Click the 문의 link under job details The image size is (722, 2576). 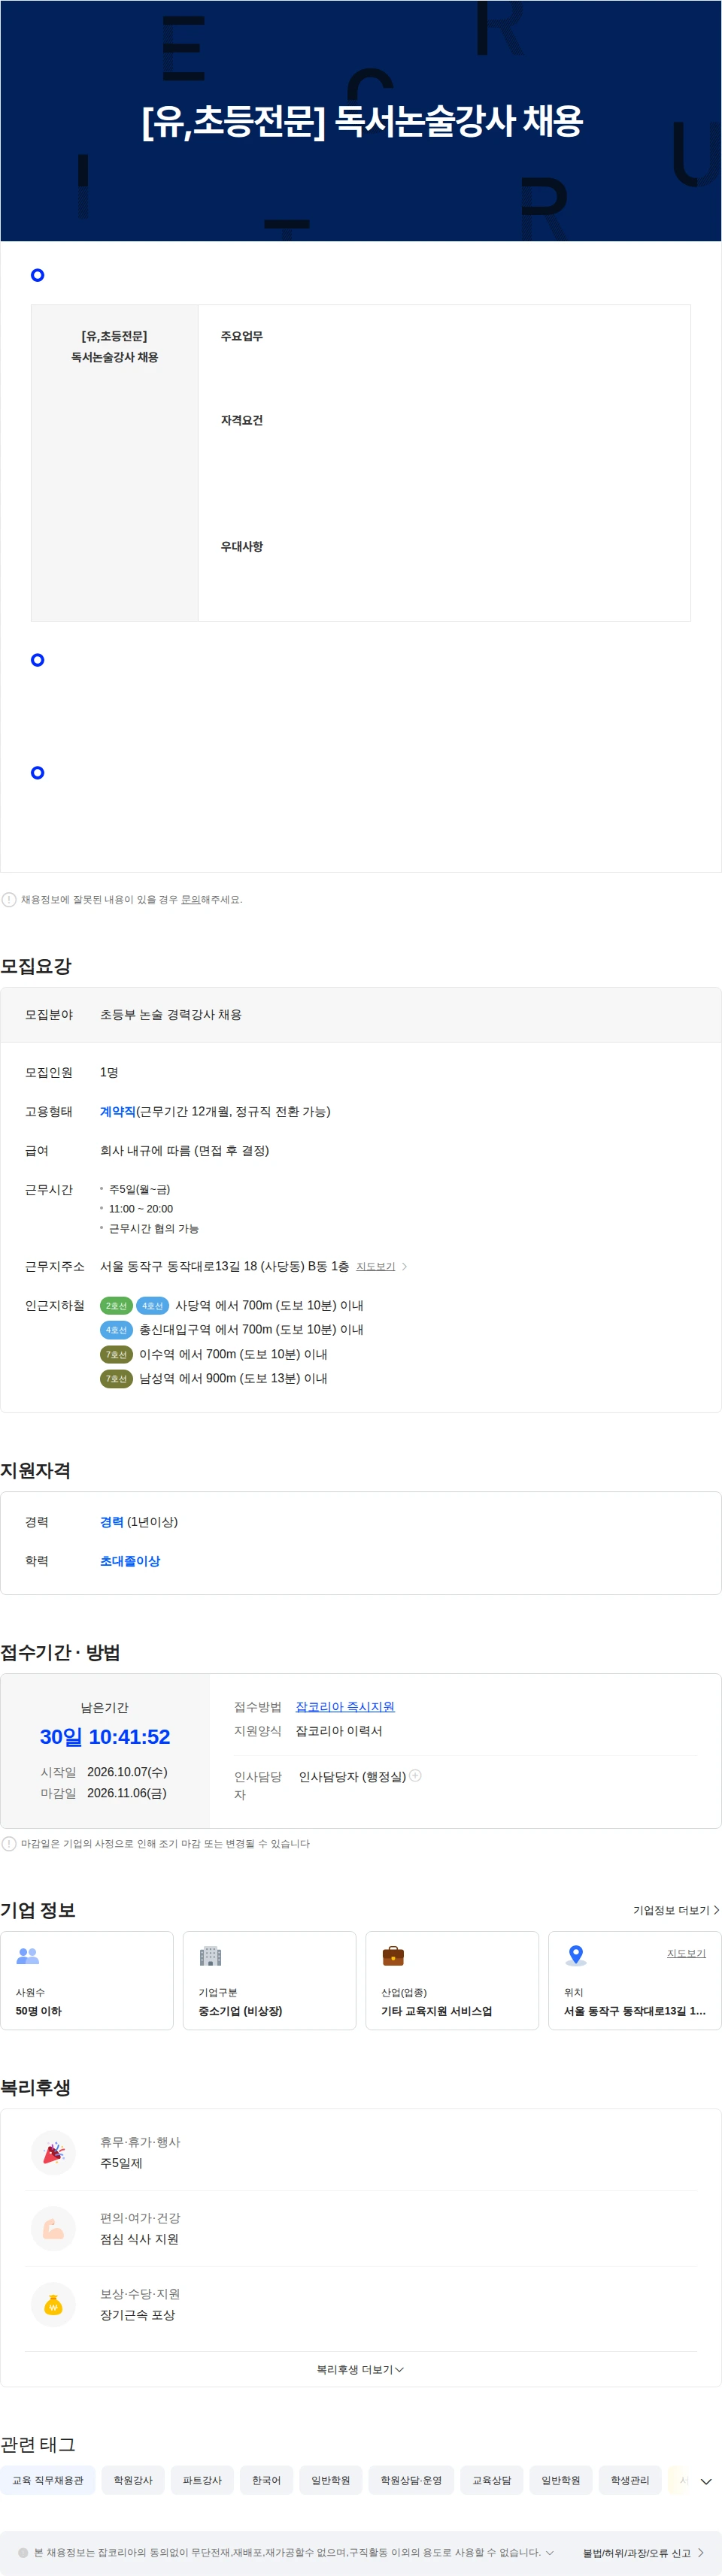coord(190,899)
